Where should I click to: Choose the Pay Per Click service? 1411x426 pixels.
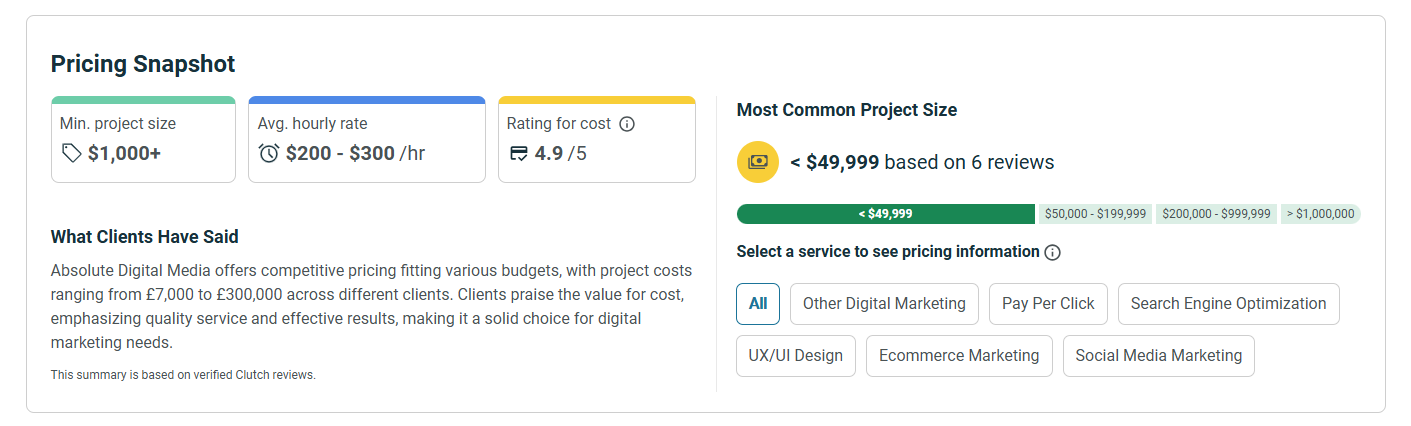tap(1048, 304)
